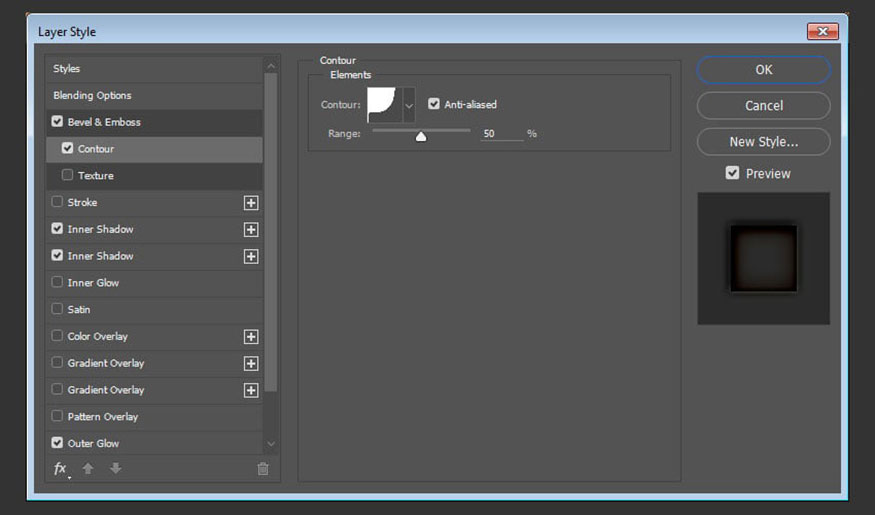Enable the Color Overlay checkbox
The width and height of the screenshot is (875, 515).
pos(57,335)
